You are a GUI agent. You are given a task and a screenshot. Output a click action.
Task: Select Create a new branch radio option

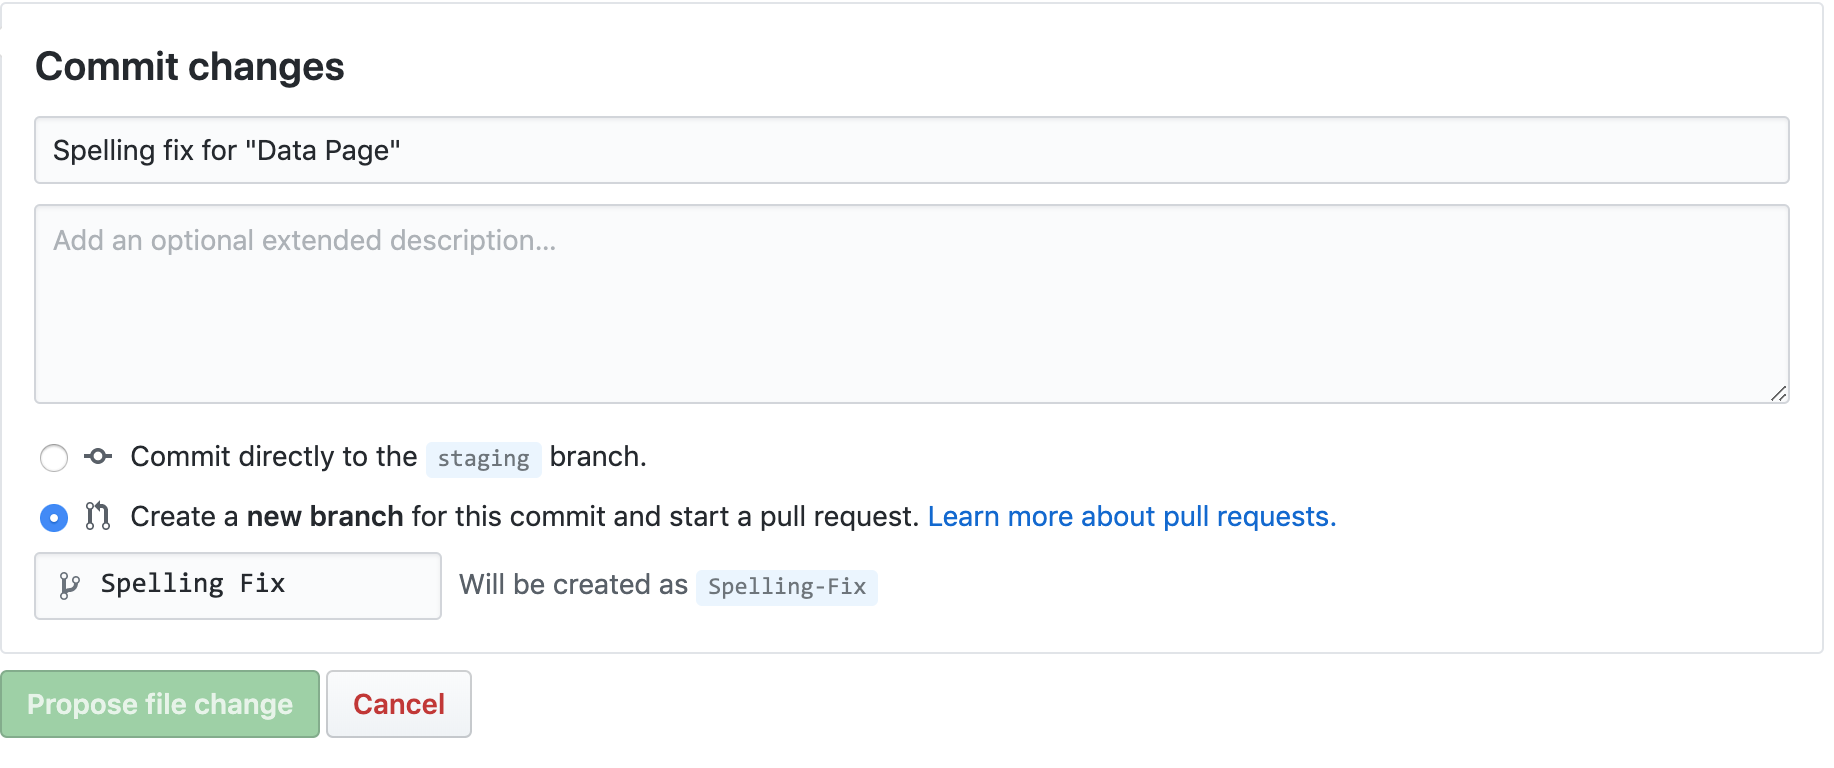(x=54, y=517)
